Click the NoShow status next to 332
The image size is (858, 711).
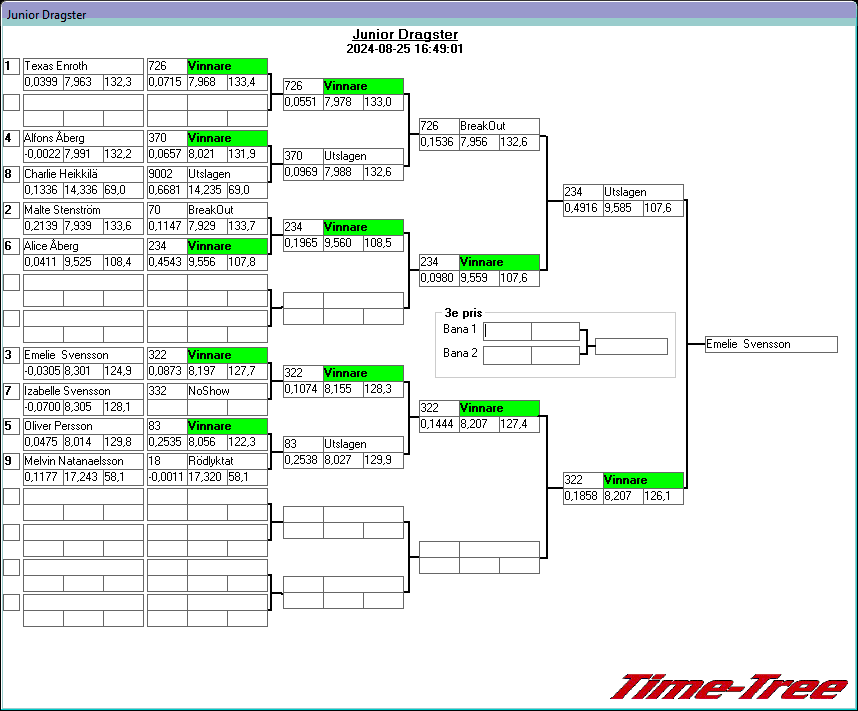227,391
